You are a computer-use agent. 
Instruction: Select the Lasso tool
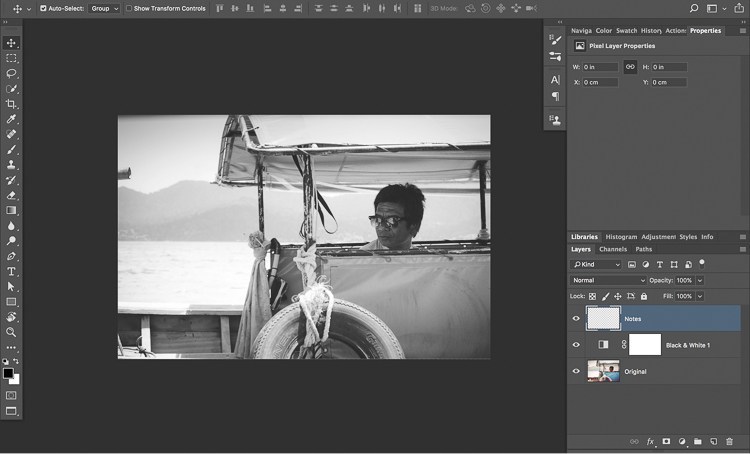point(11,73)
